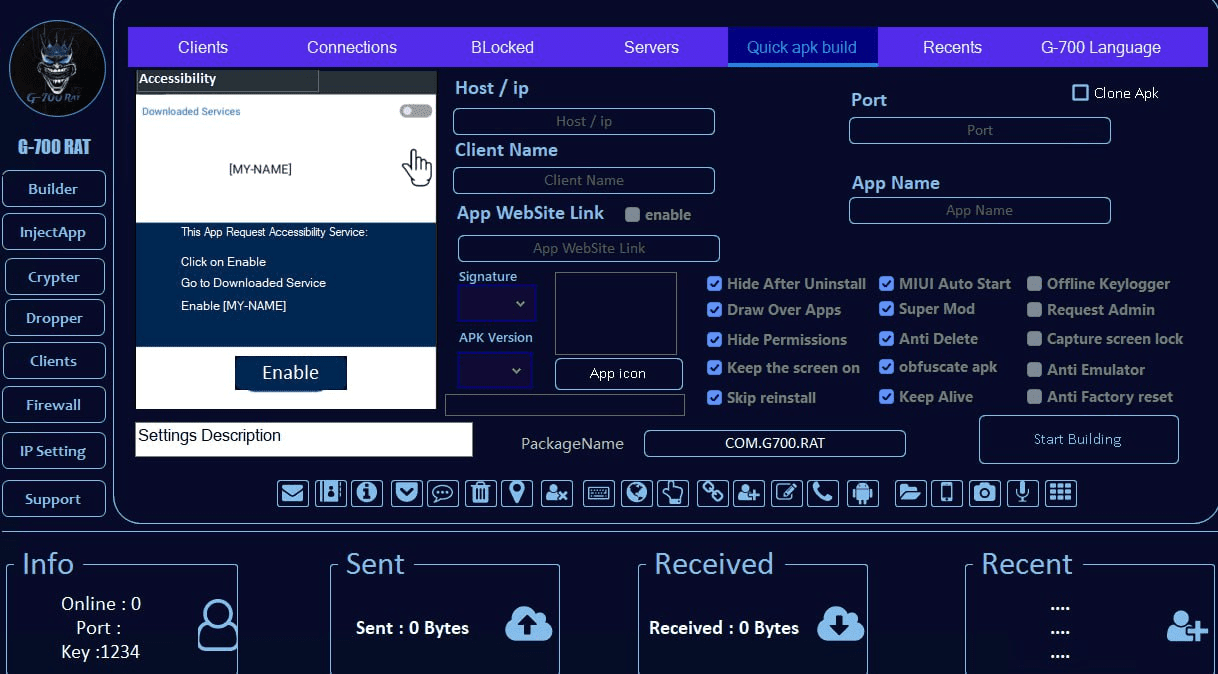Screen dimensions: 1218x674
Task: Expand the APK Version dropdown
Action: click(495, 371)
